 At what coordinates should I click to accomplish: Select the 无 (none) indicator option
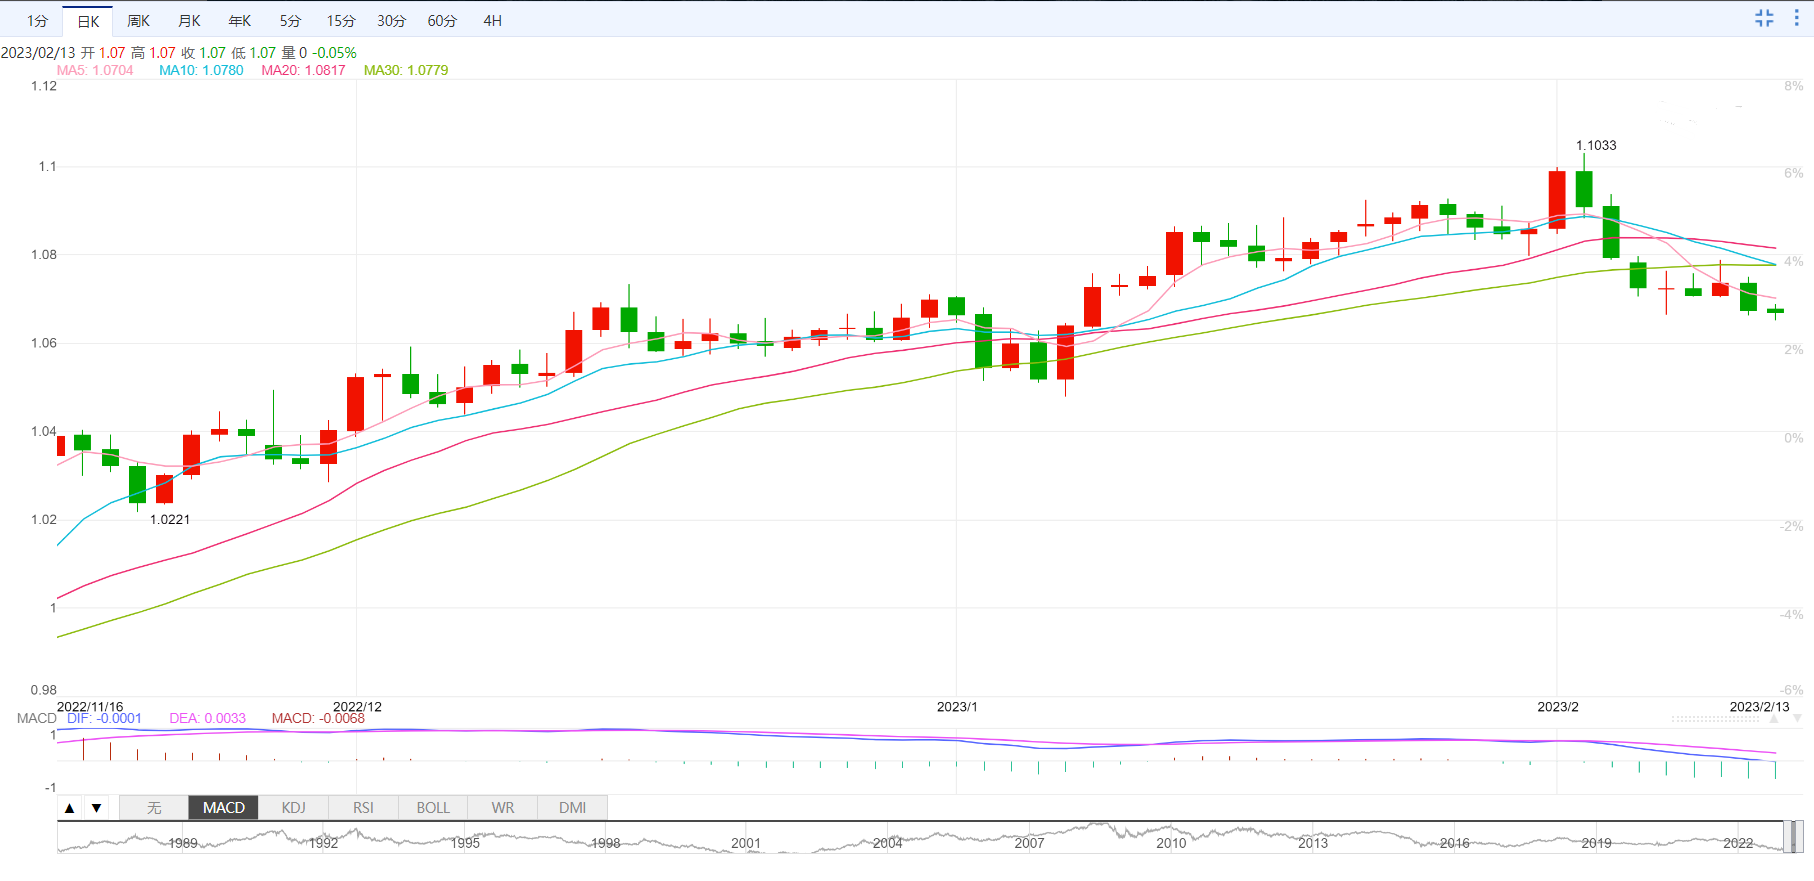(x=154, y=808)
